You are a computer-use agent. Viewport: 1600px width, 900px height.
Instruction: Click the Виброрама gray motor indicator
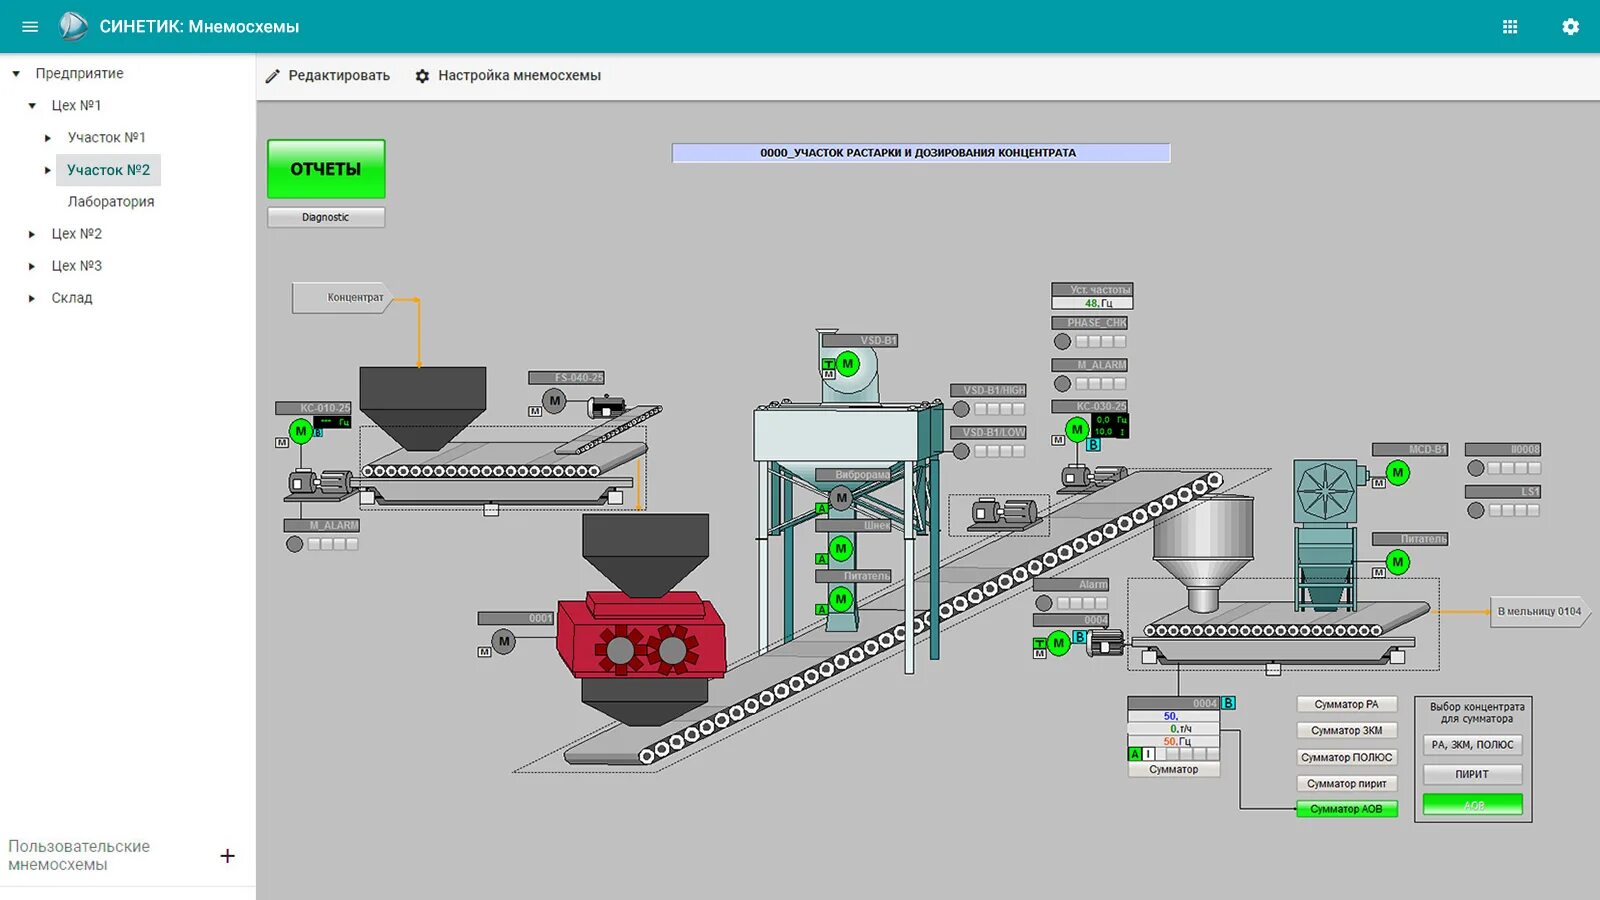tap(841, 498)
